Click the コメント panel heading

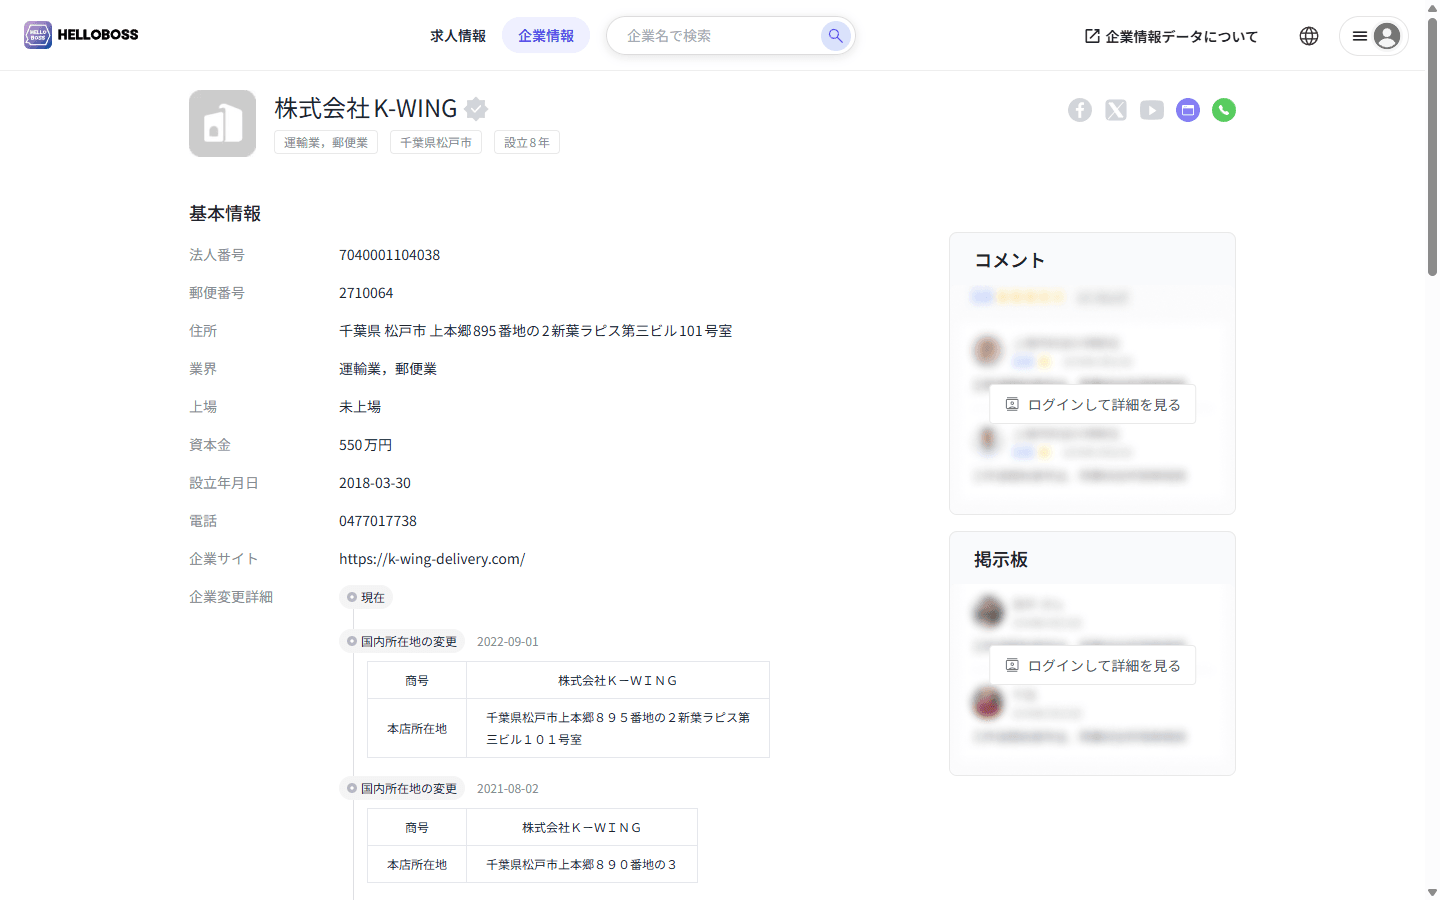tap(1010, 260)
